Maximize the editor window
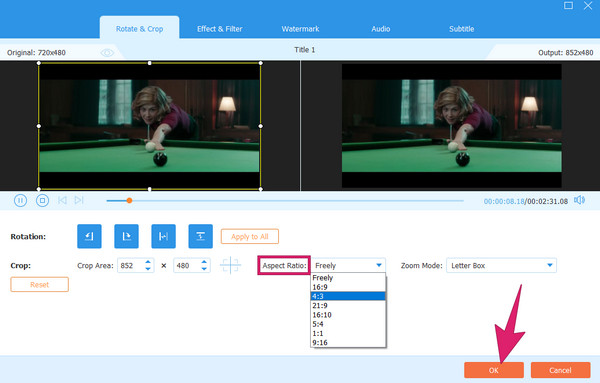 [568, 5]
